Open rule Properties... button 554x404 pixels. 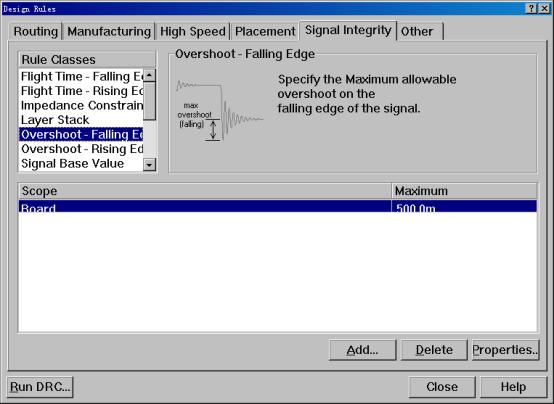click(x=505, y=350)
